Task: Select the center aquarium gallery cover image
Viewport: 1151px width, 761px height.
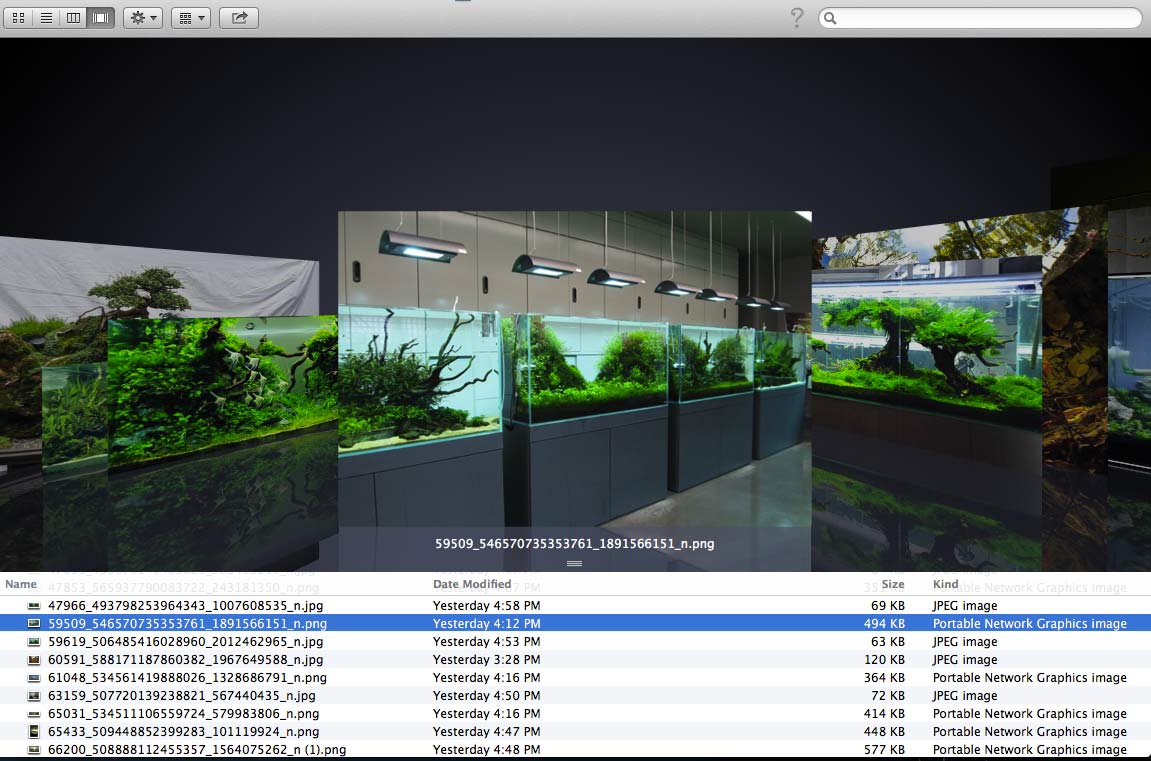Action: point(575,368)
